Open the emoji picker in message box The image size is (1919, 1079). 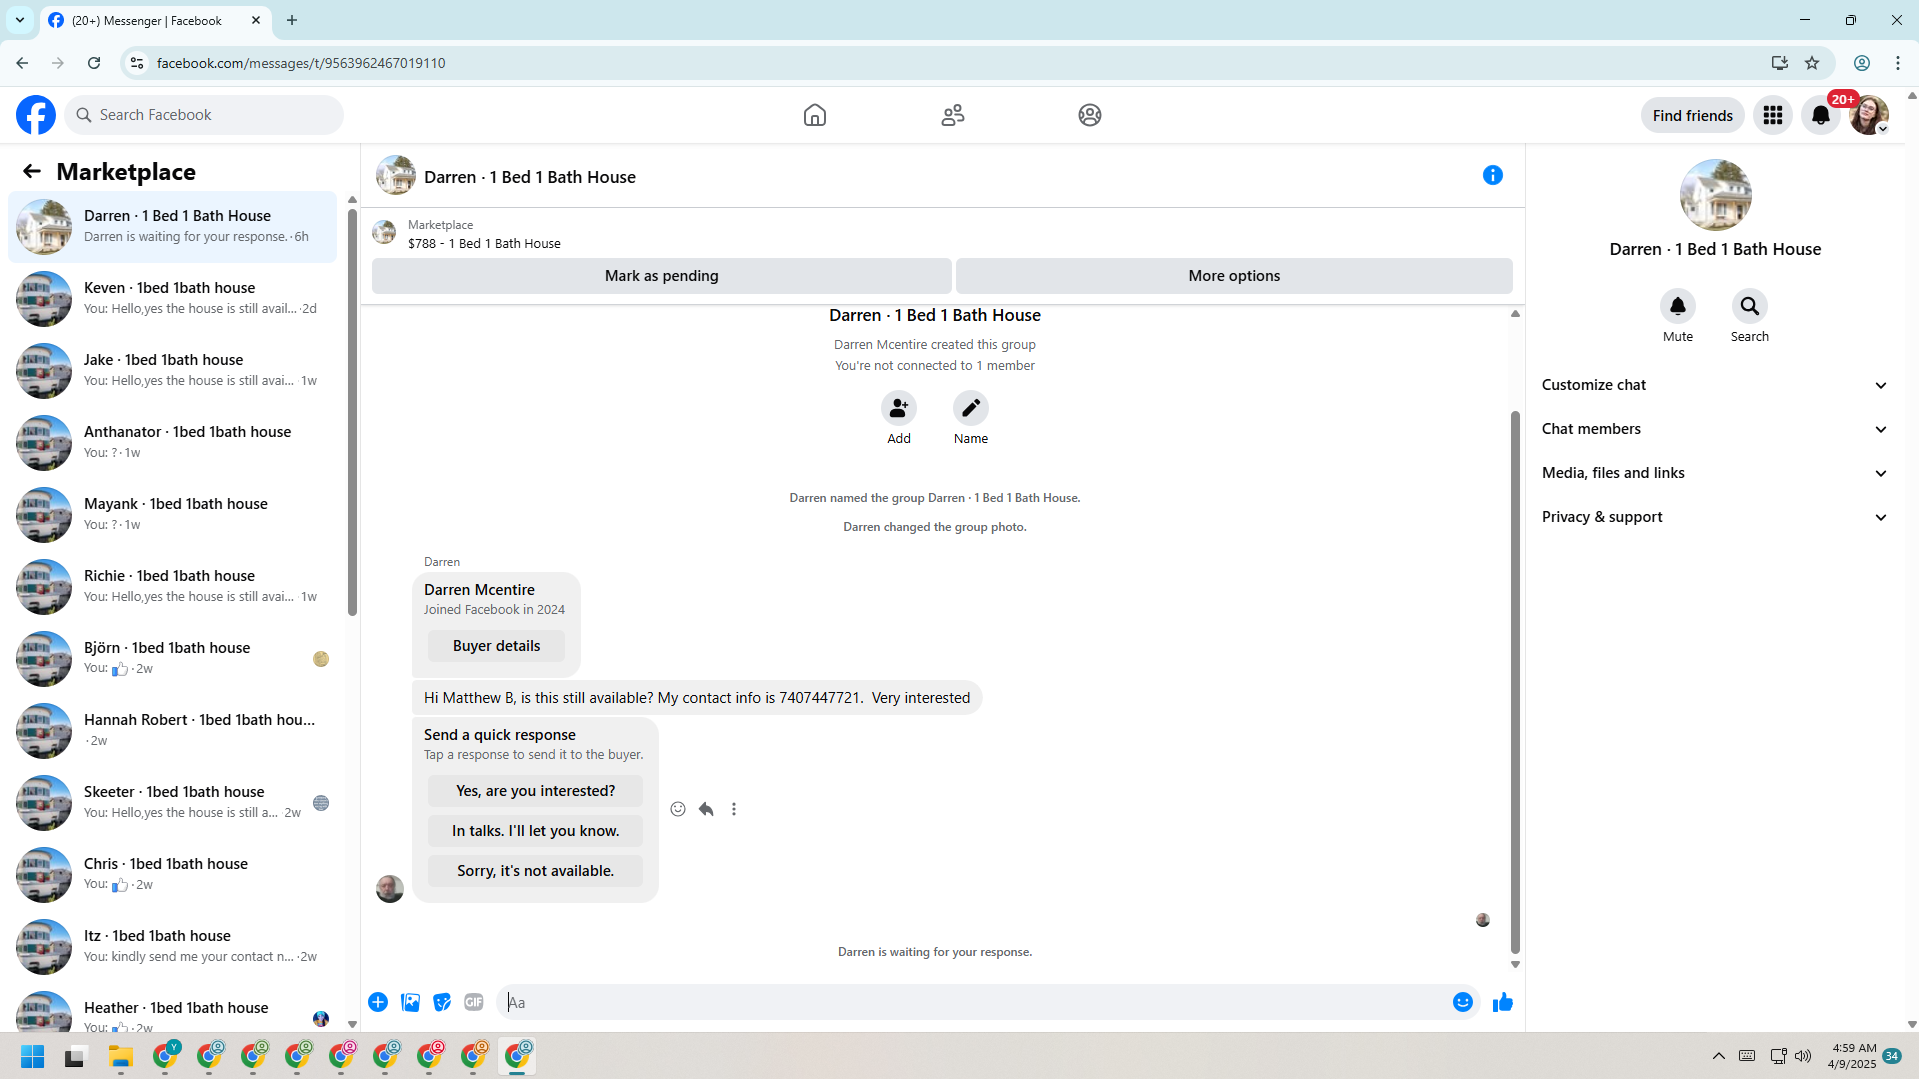click(1463, 1002)
